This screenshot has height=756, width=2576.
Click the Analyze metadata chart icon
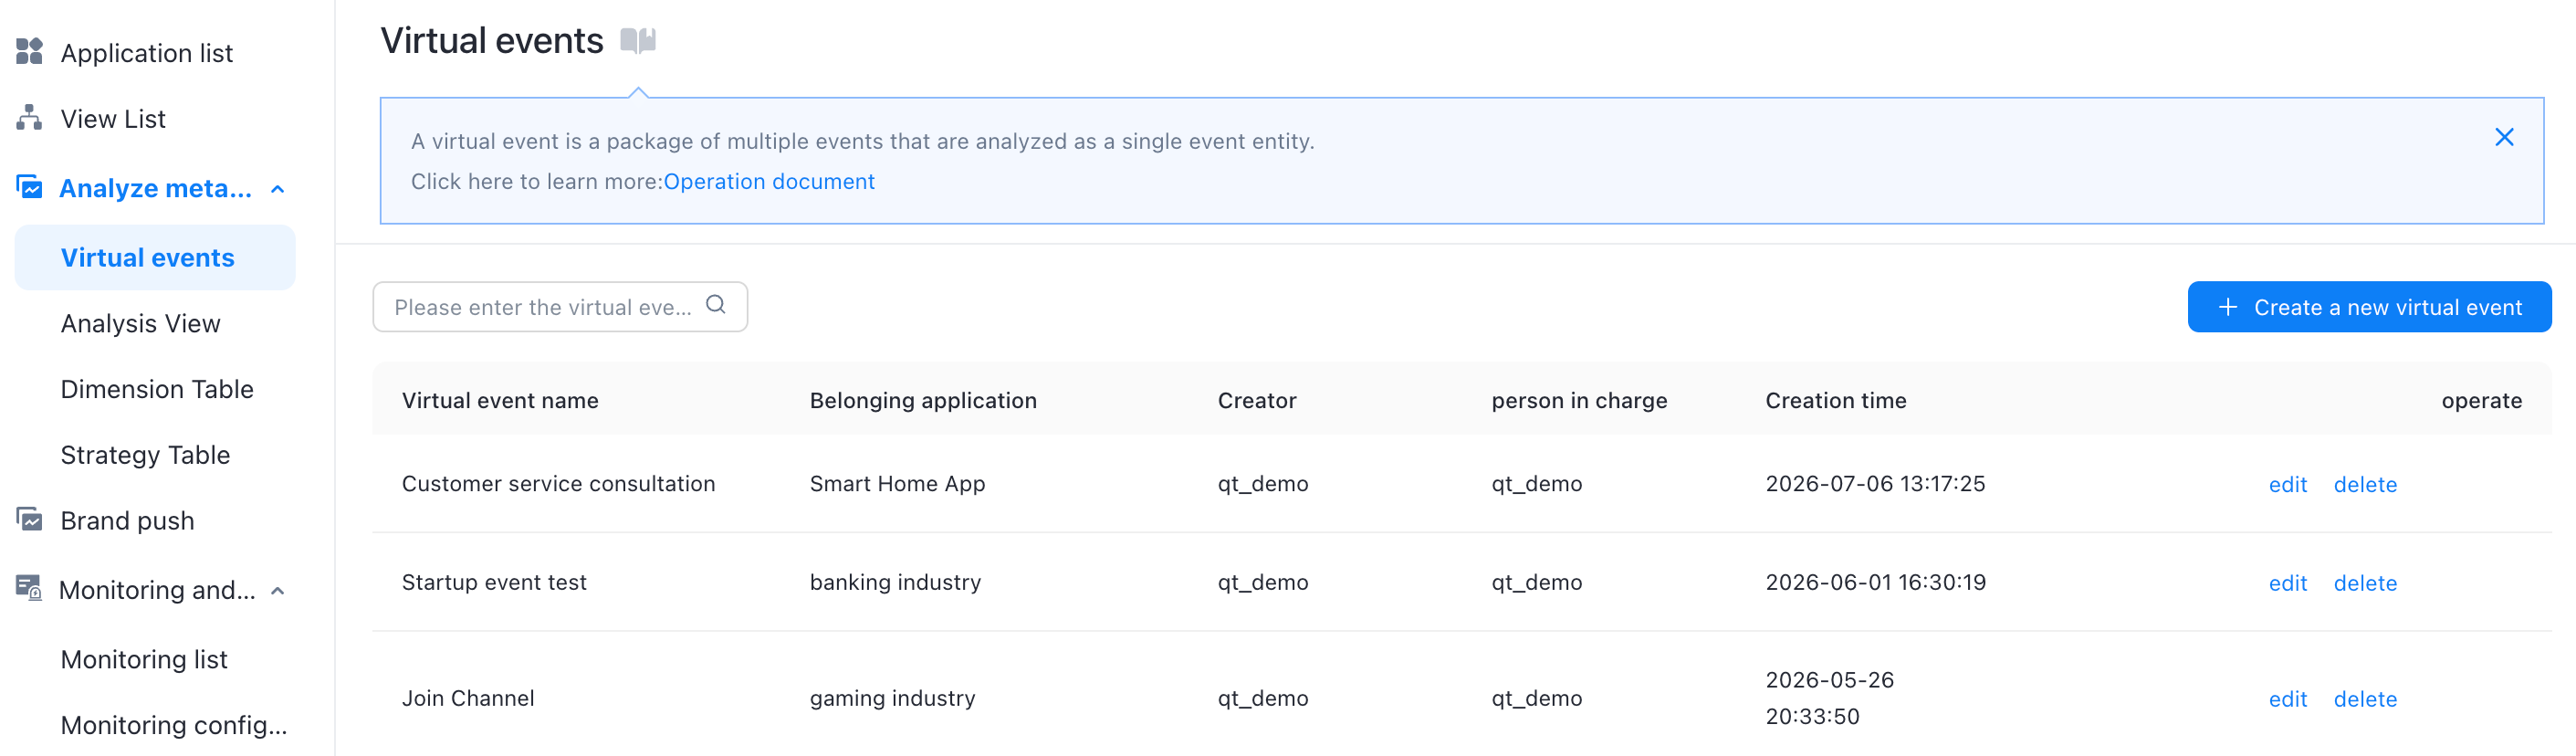(29, 186)
